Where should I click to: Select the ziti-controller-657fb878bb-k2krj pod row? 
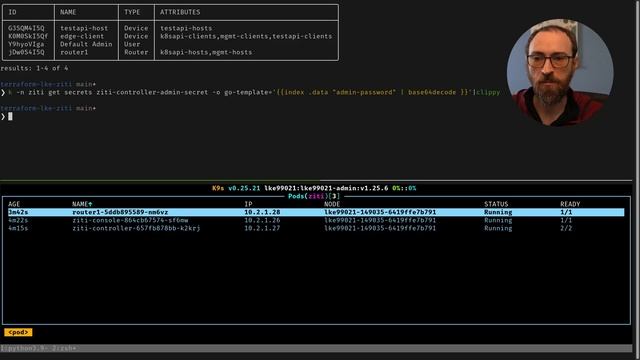point(316,228)
